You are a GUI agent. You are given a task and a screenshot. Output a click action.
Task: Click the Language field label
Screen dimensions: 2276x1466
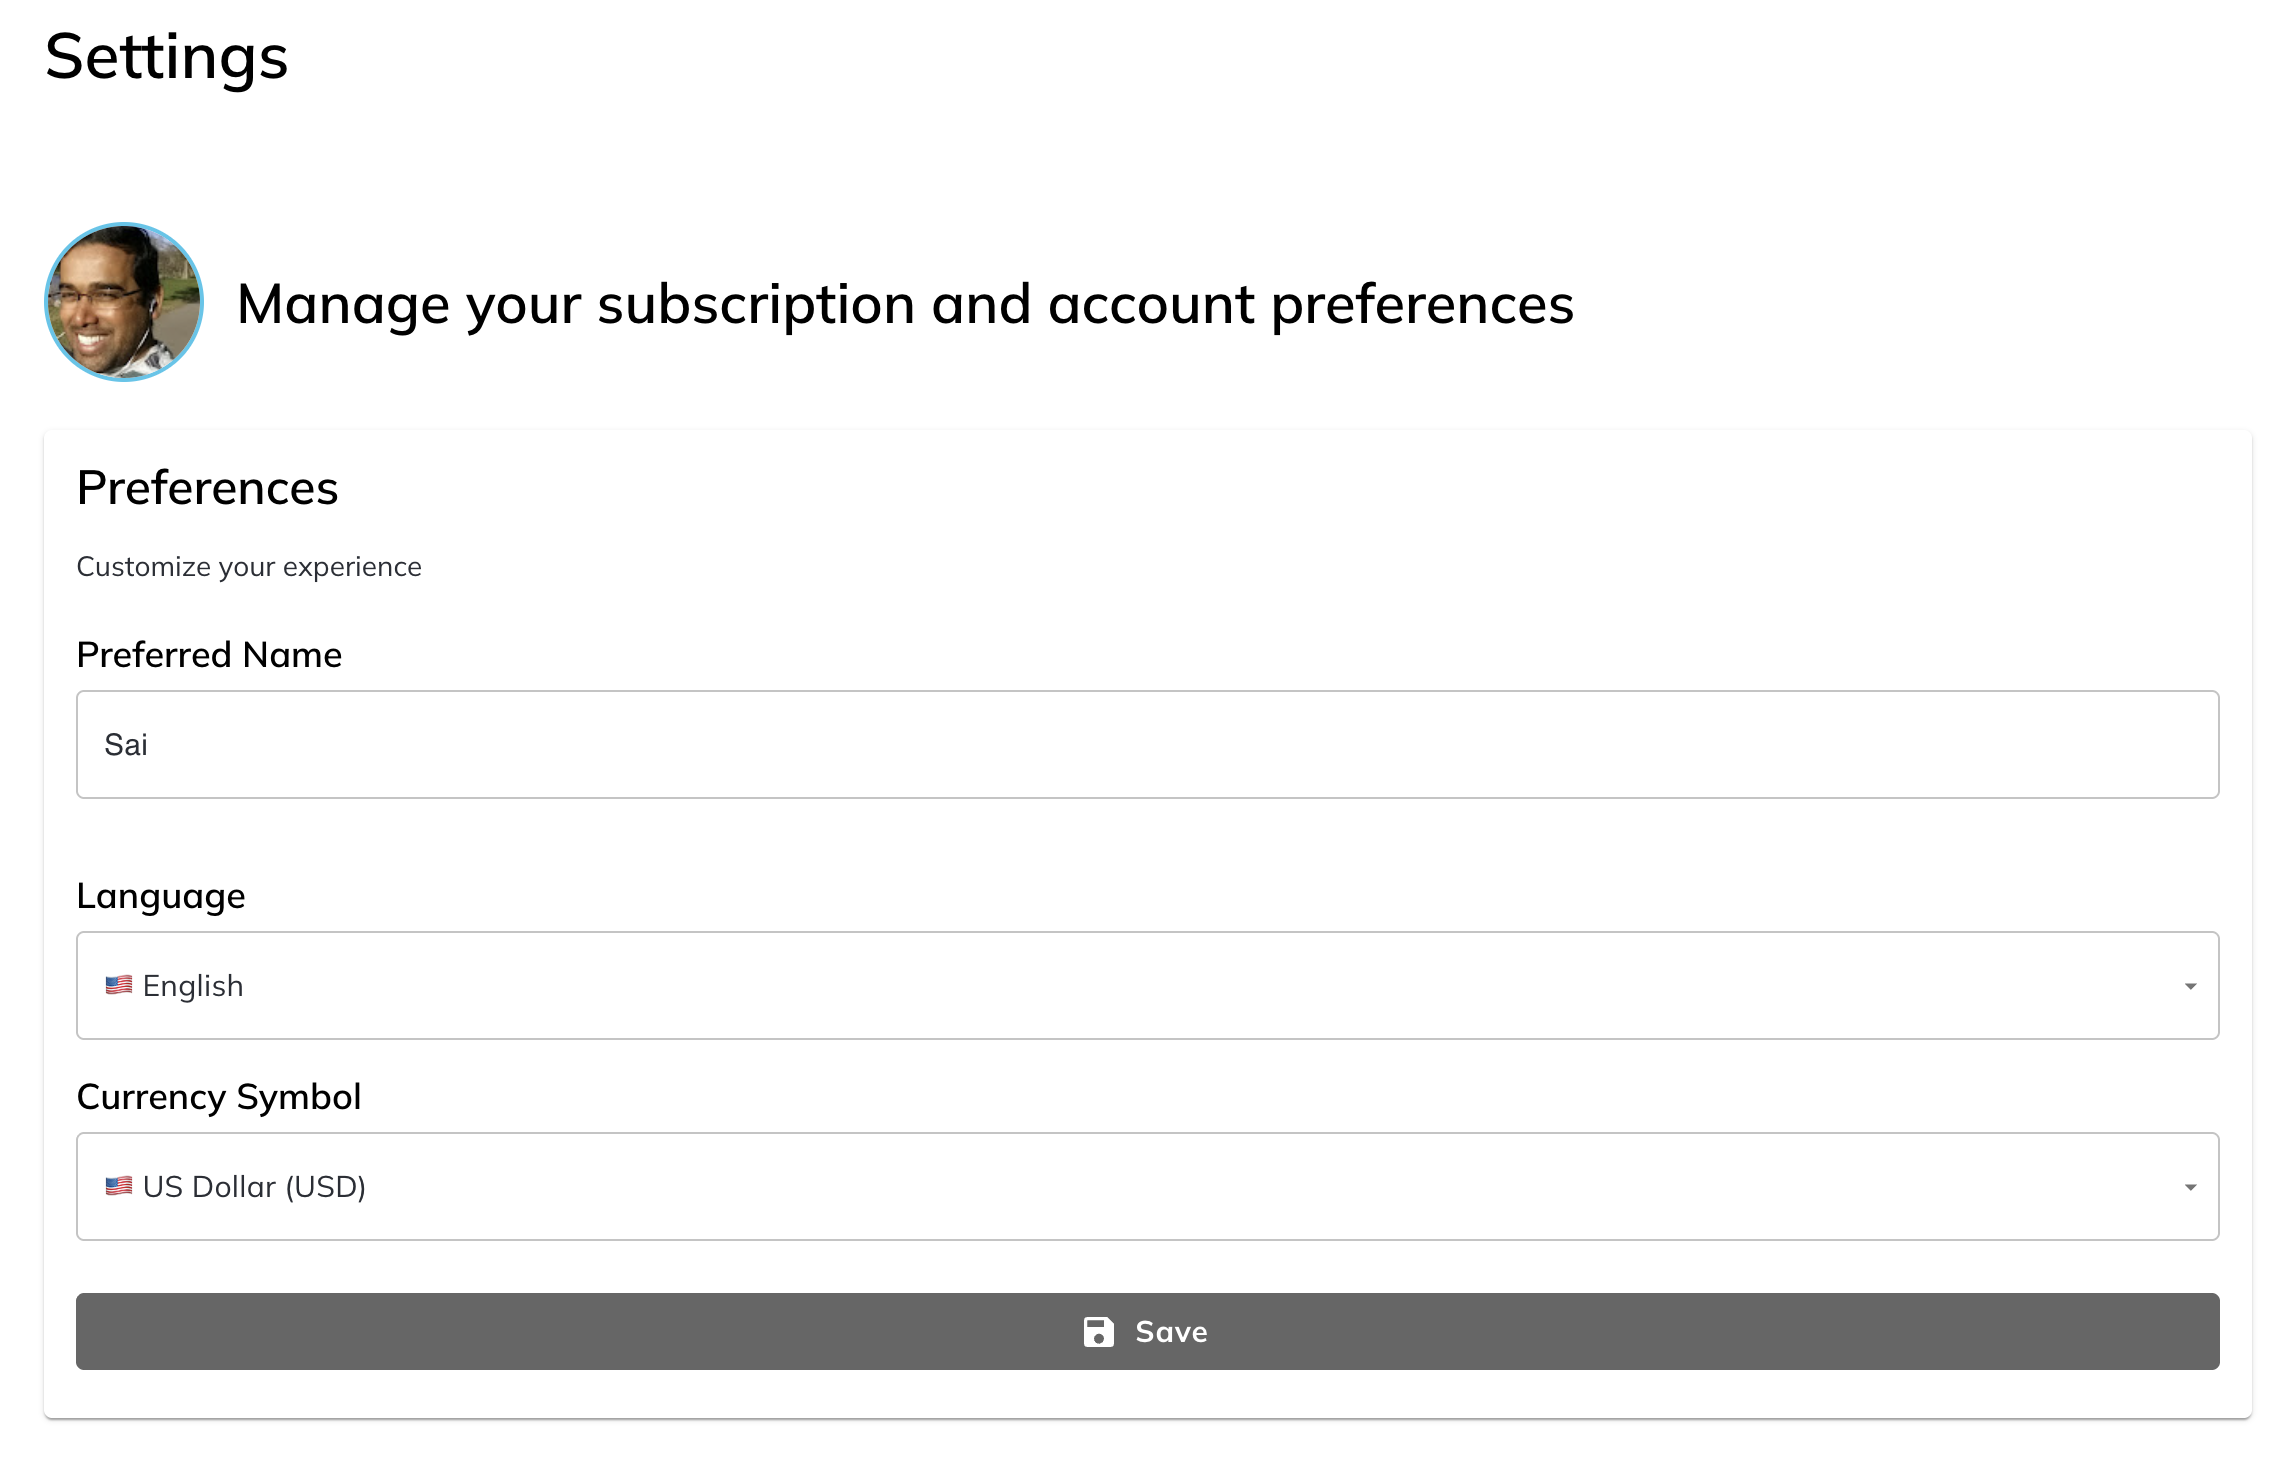[161, 896]
